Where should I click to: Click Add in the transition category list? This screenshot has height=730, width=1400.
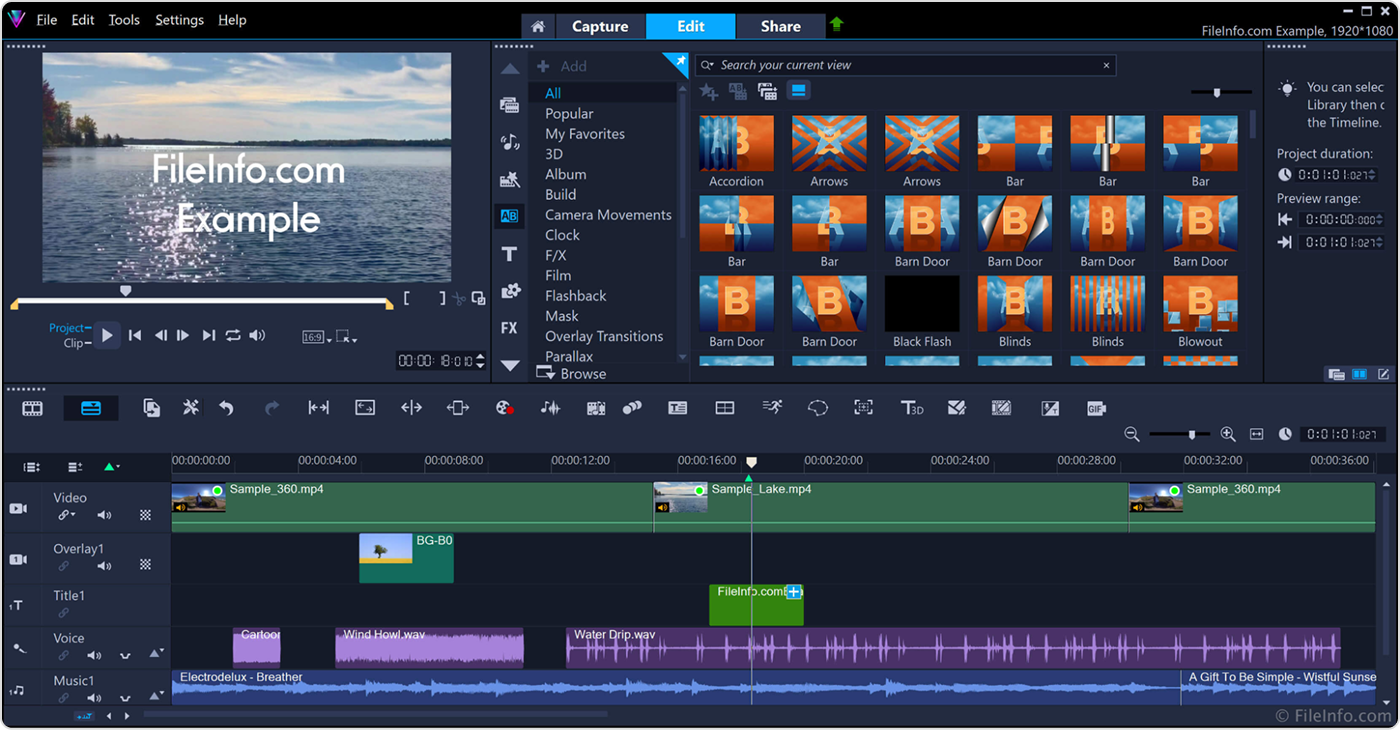tap(563, 66)
